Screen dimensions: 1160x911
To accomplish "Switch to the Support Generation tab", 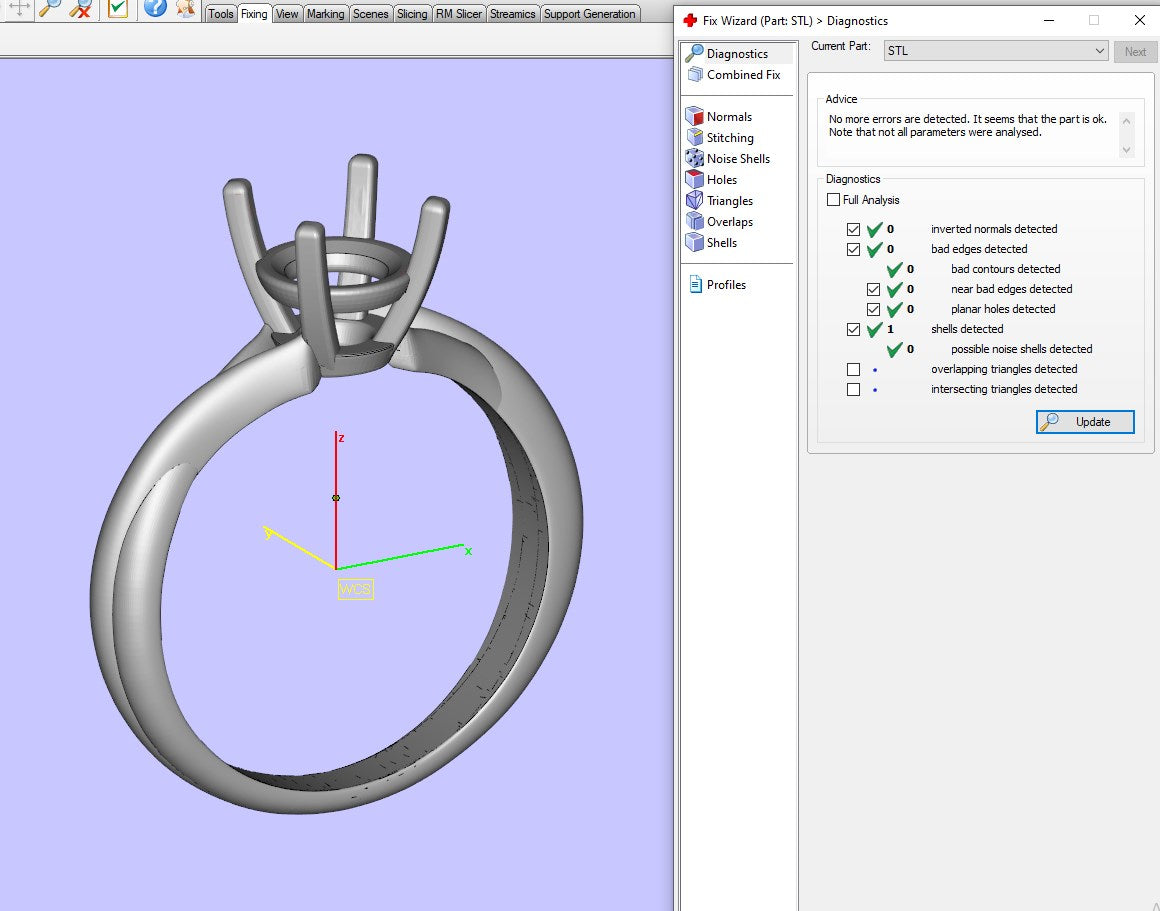I will [x=589, y=14].
